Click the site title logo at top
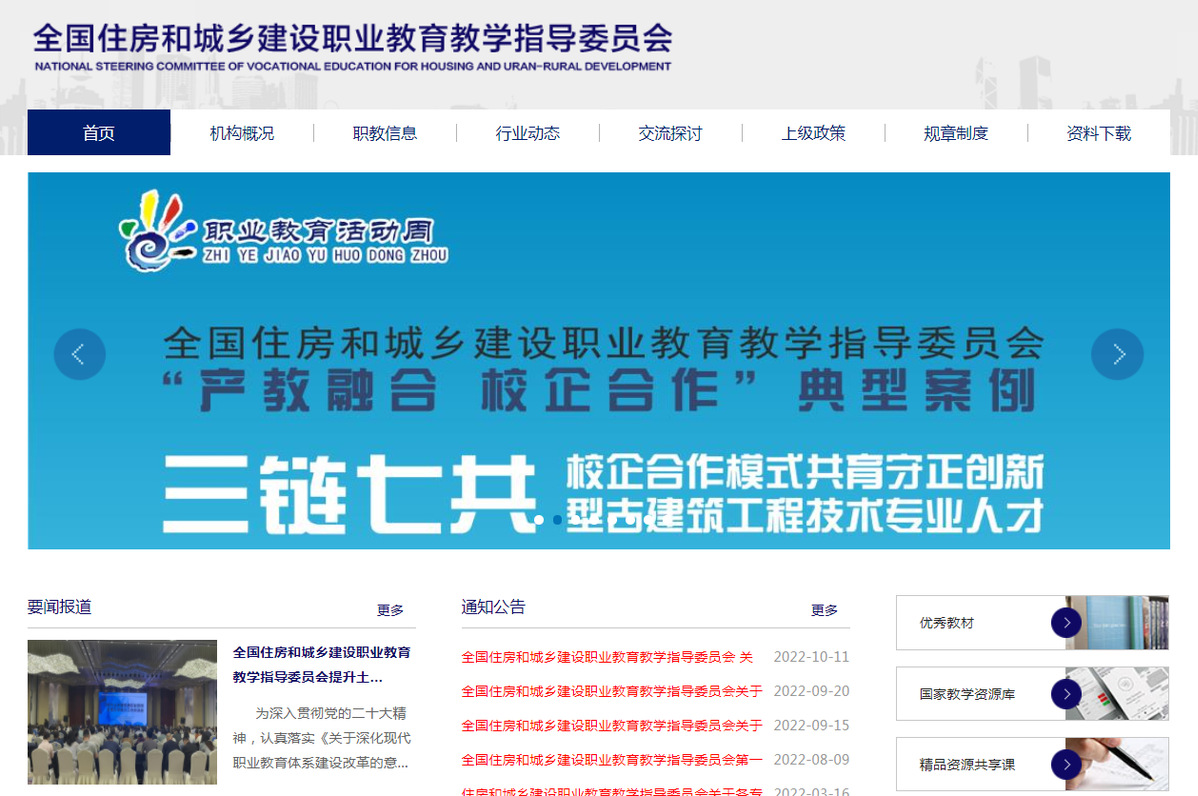This screenshot has height=796, width=1198. click(352, 46)
